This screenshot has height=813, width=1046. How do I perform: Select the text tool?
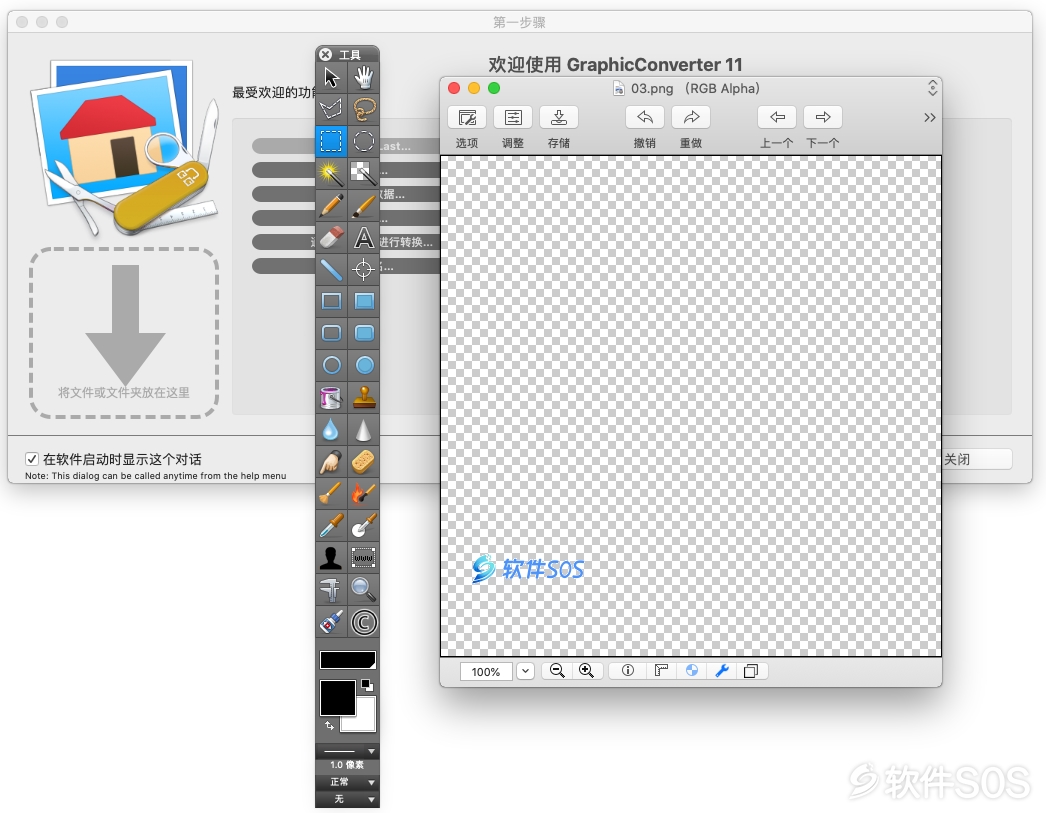pyautogui.click(x=364, y=237)
